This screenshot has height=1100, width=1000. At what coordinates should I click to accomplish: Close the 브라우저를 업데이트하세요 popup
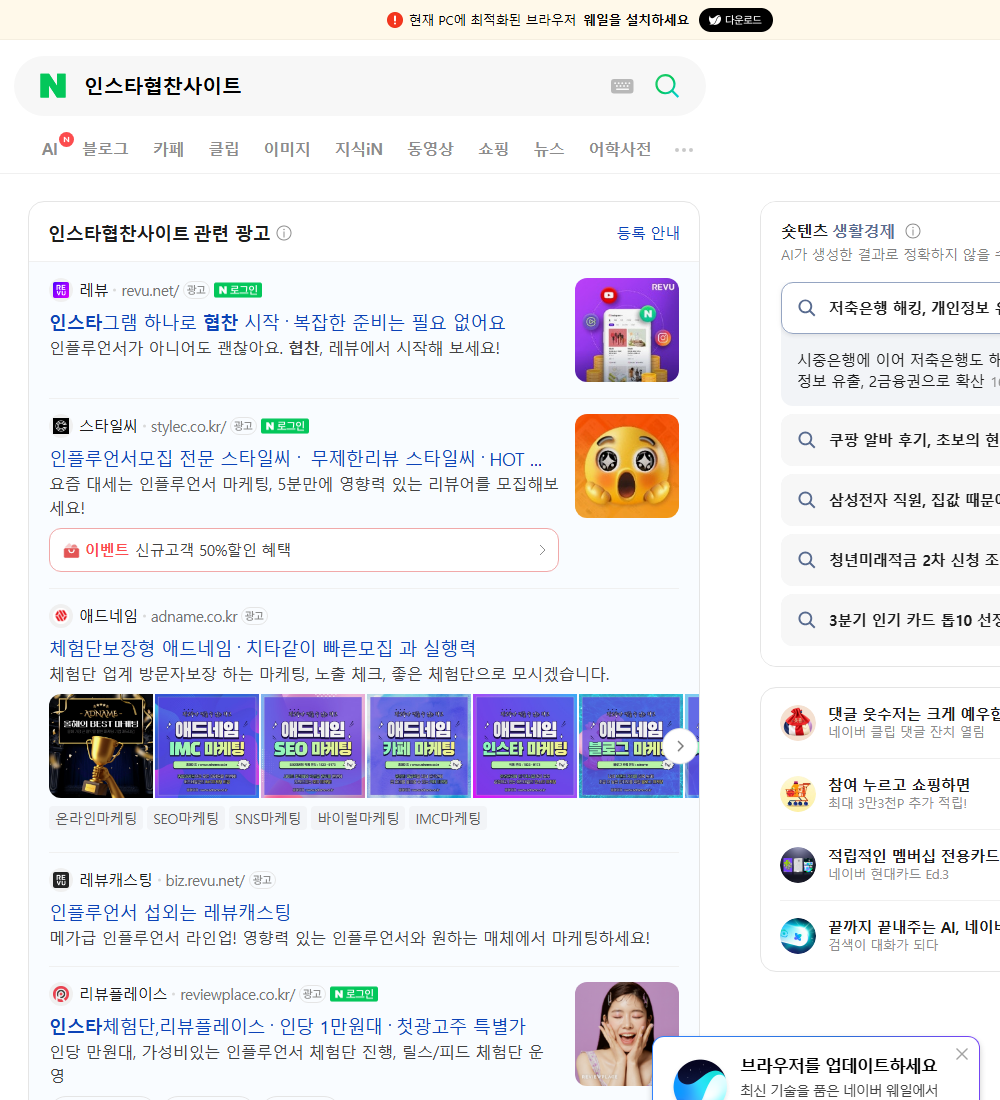(962, 1054)
